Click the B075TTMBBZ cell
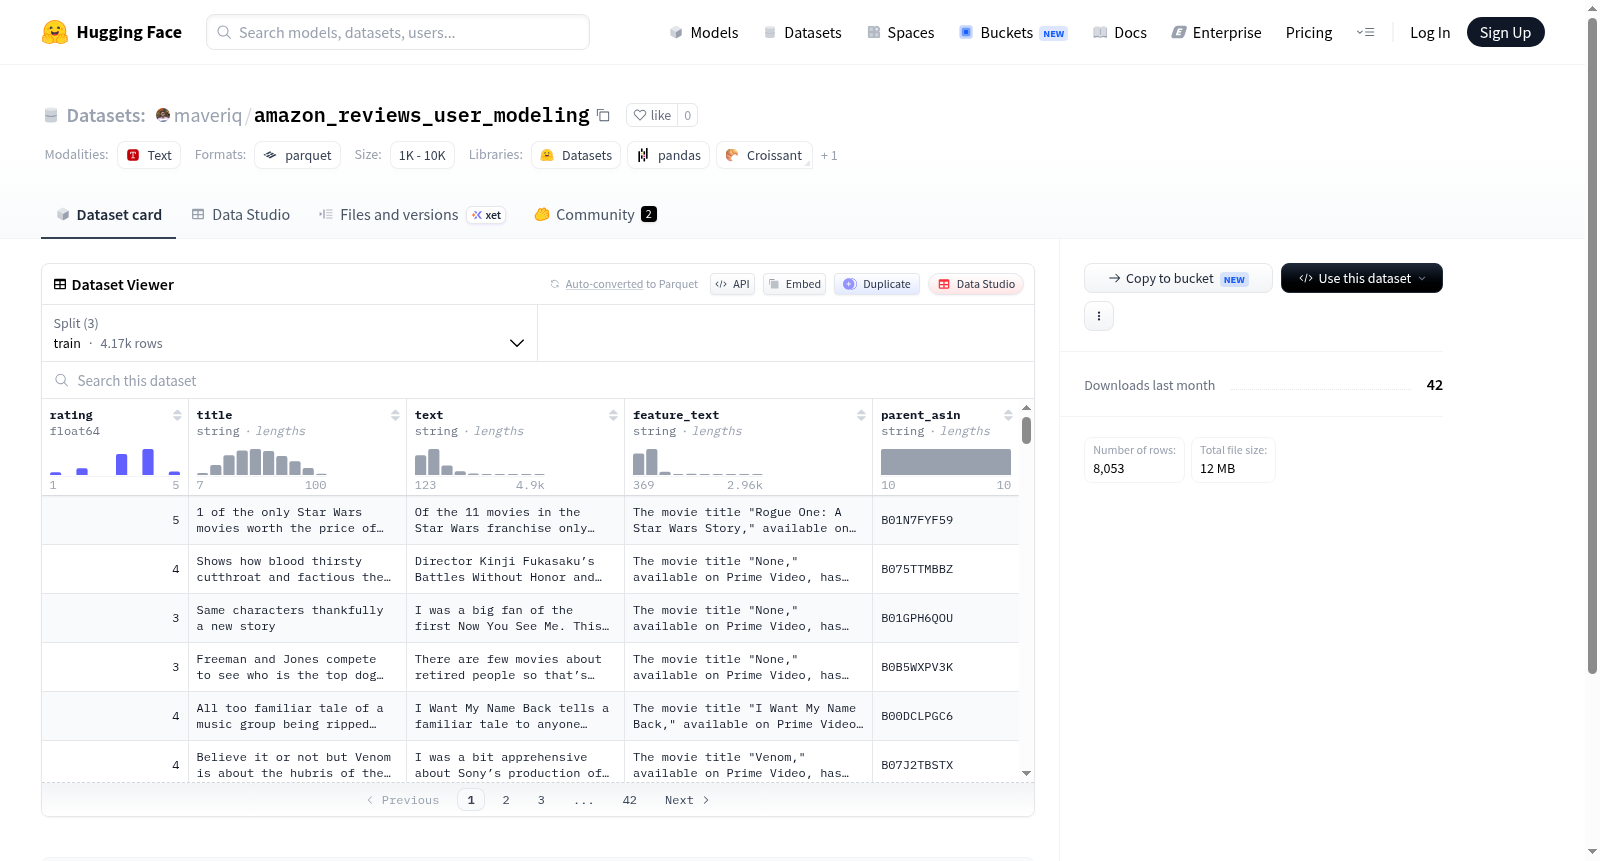The height and width of the screenshot is (861, 1600). point(946,569)
